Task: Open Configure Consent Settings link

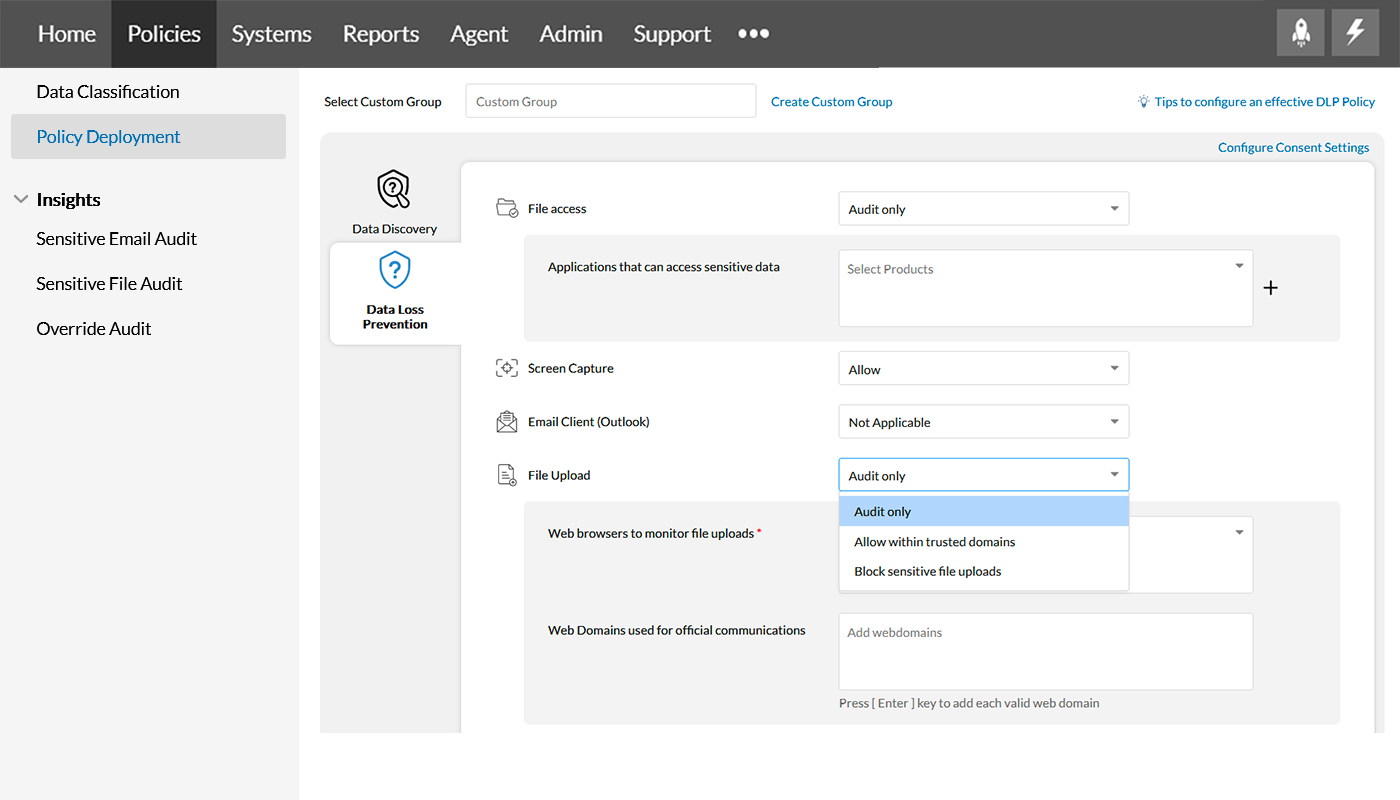Action: (1292, 148)
